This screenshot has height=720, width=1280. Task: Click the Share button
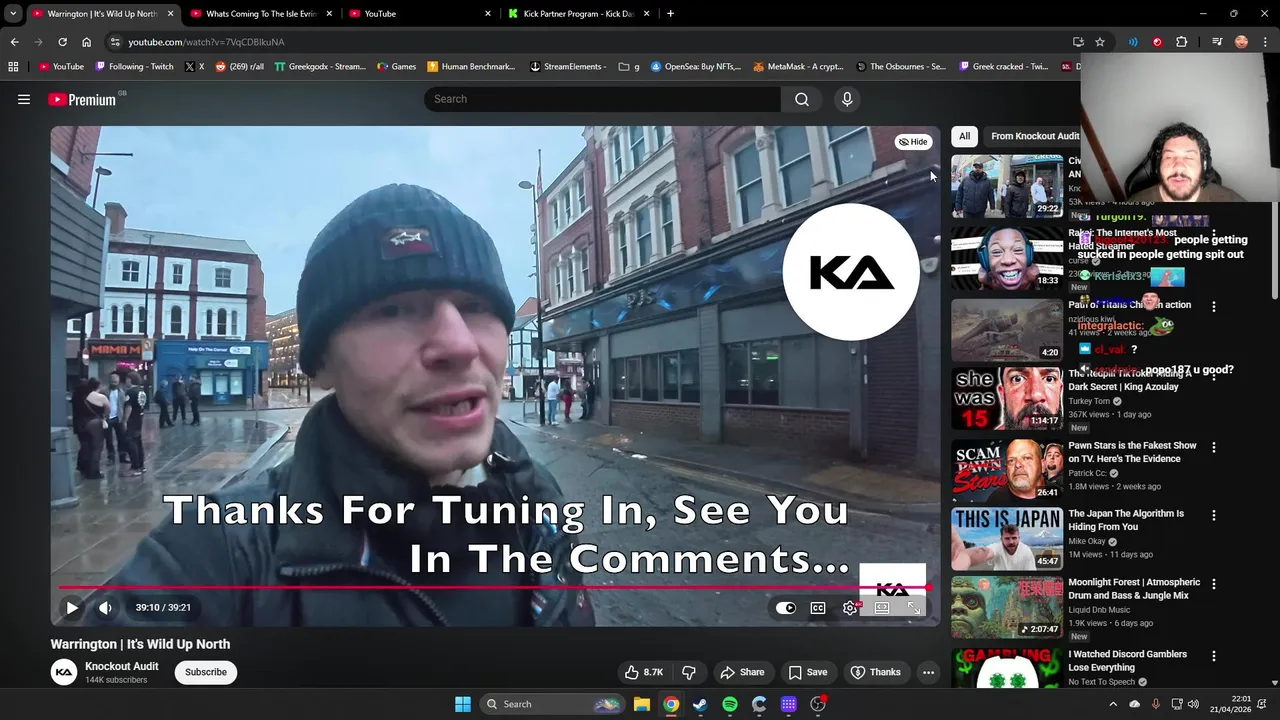coord(742,672)
